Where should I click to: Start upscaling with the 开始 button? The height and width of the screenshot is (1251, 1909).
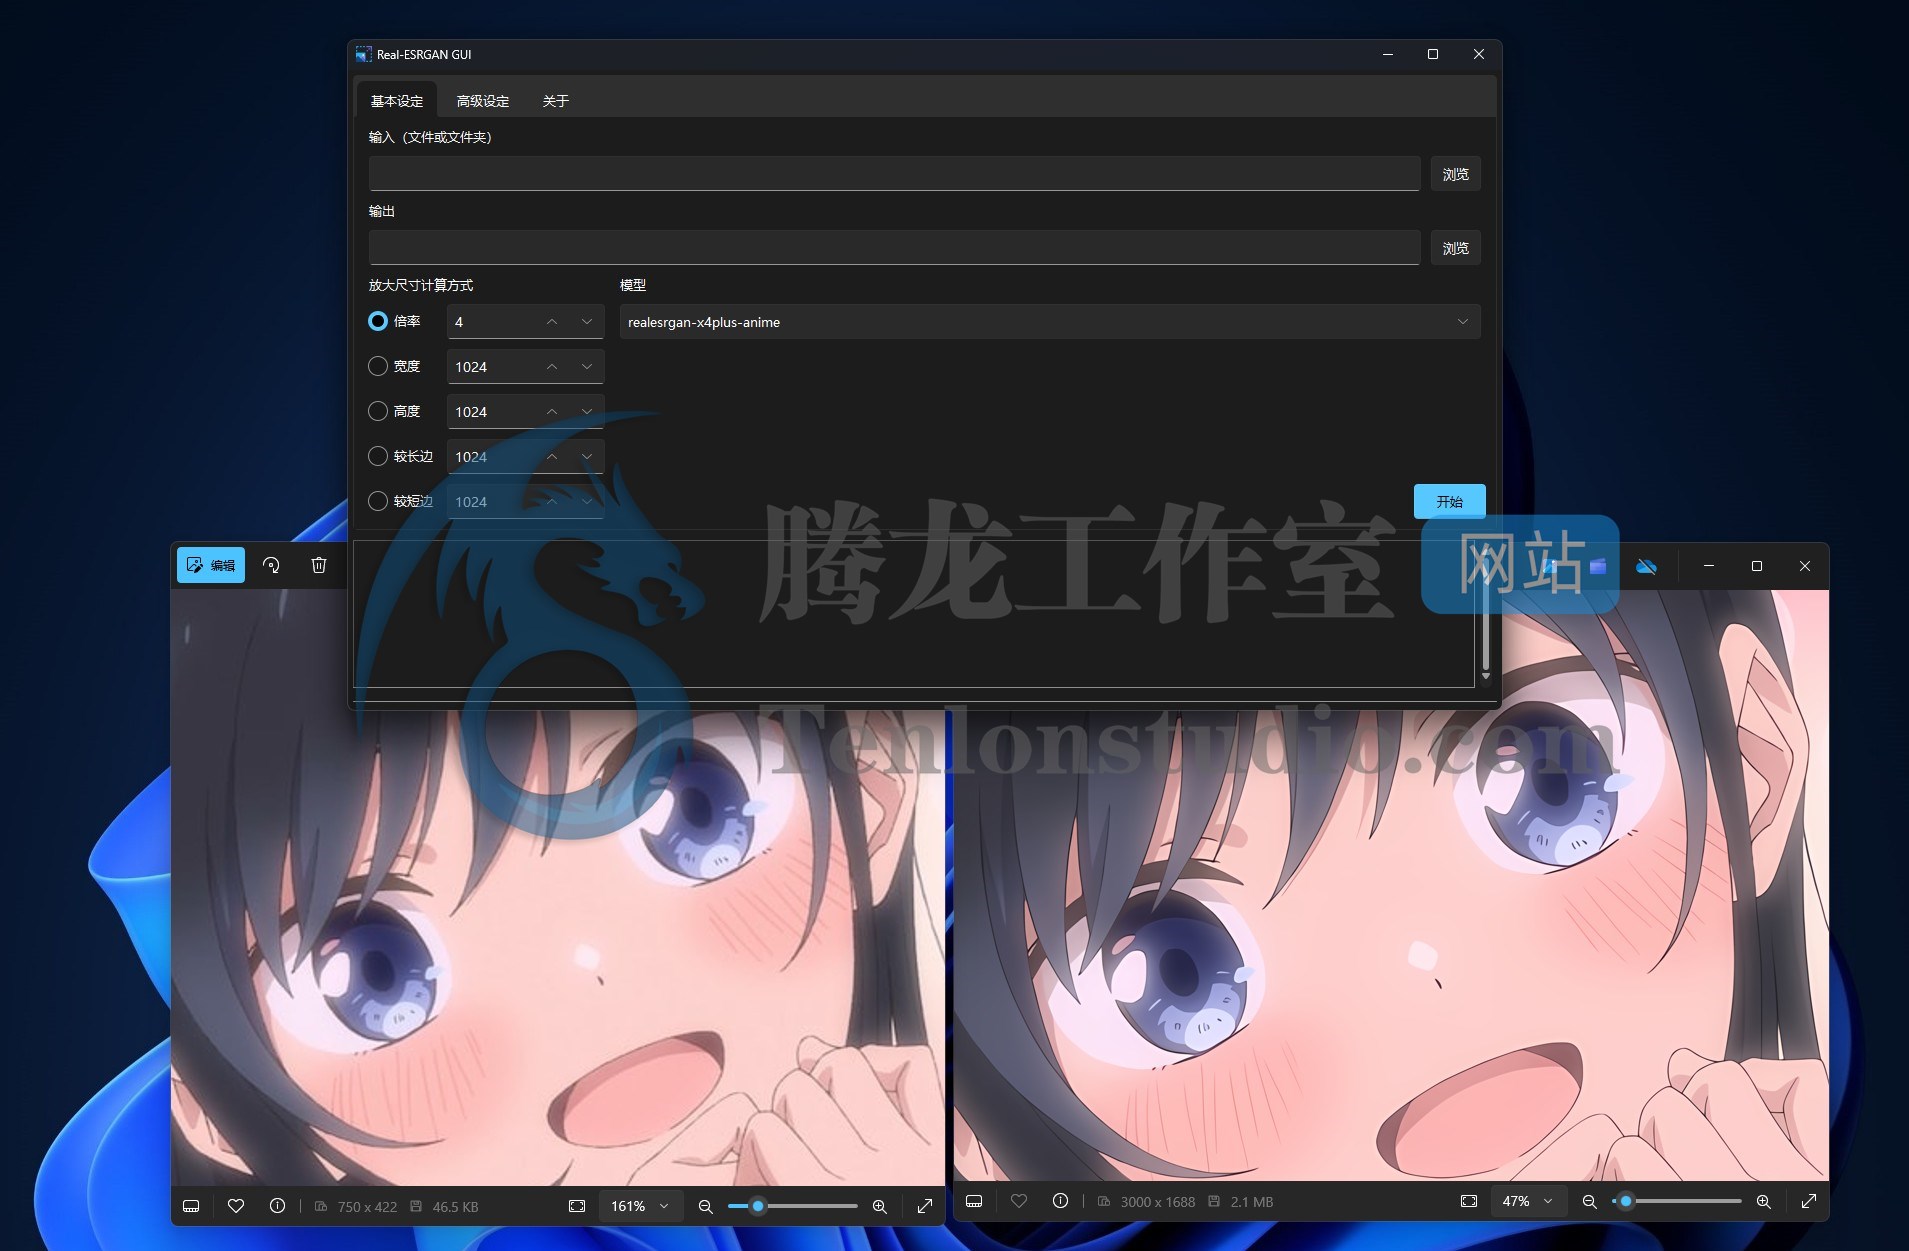[x=1449, y=502]
